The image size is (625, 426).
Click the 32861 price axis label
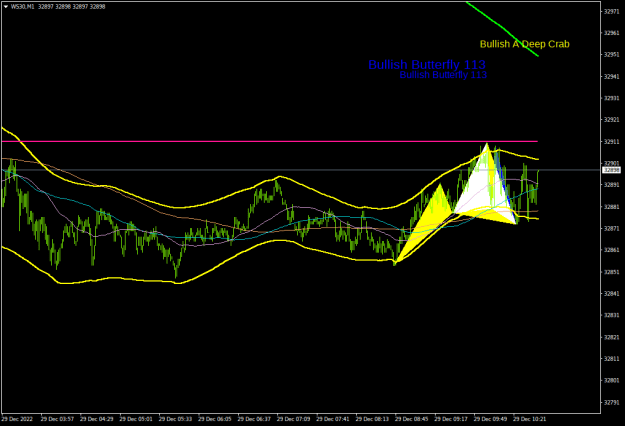[611, 250]
